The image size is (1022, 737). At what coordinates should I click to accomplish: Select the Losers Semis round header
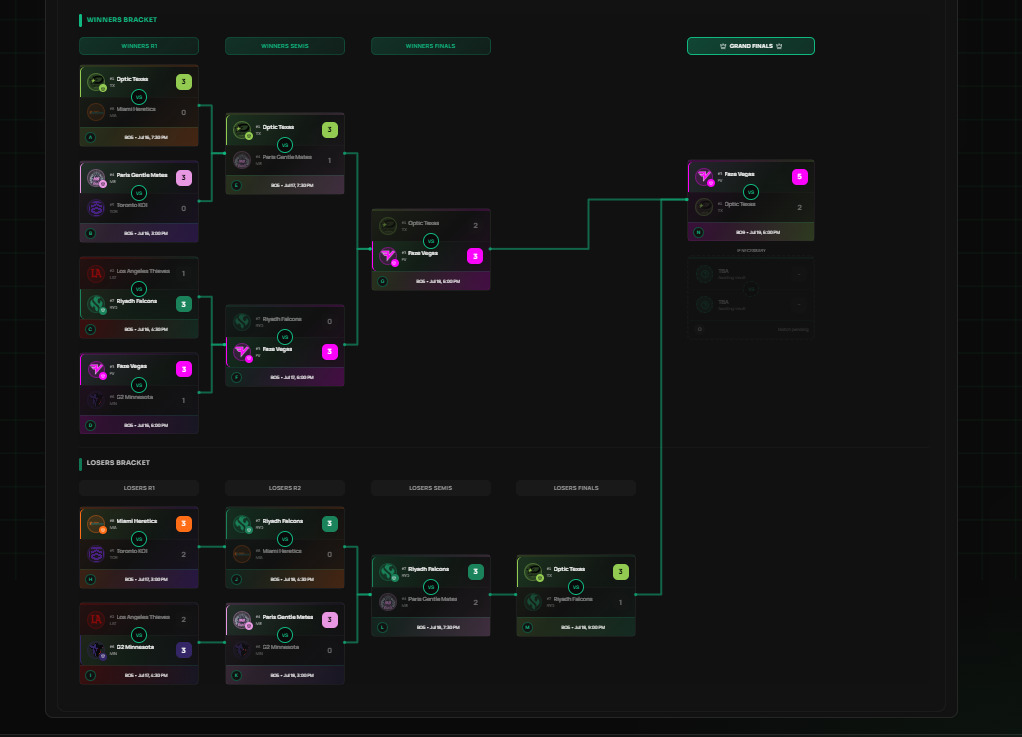pyautogui.click(x=431, y=488)
